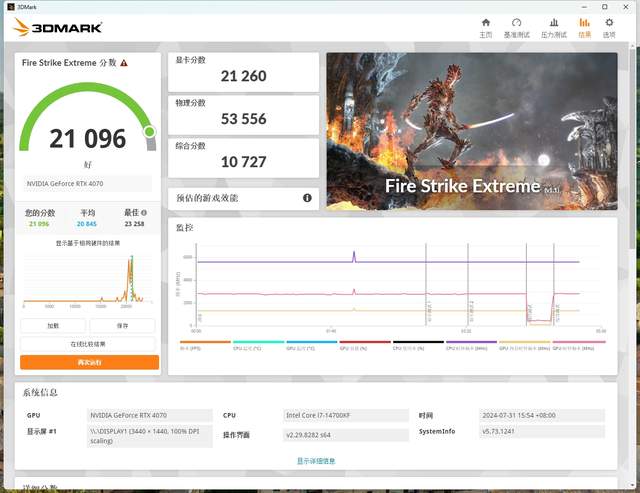Click the orange 再次运行 run again button
Viewport: 640px width, 493px height.
(89, 362)
